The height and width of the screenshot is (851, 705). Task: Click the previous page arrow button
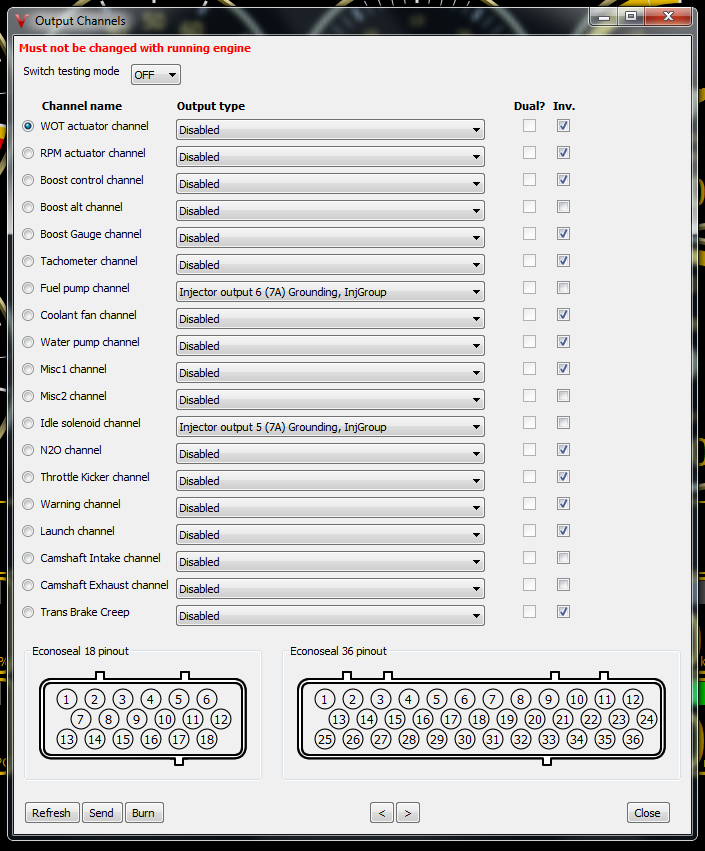381,813
